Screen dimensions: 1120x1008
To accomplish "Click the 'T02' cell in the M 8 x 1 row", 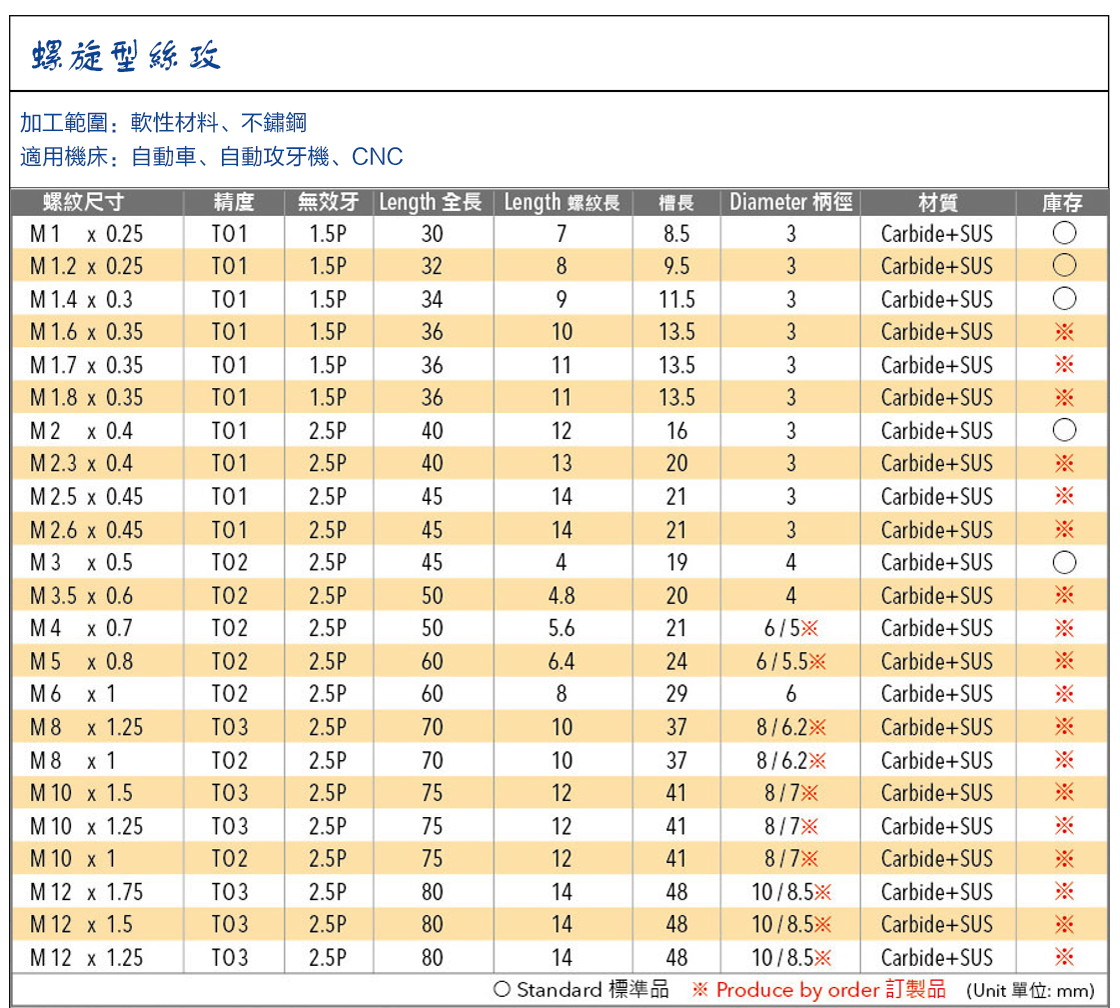I will coord(230,761).
